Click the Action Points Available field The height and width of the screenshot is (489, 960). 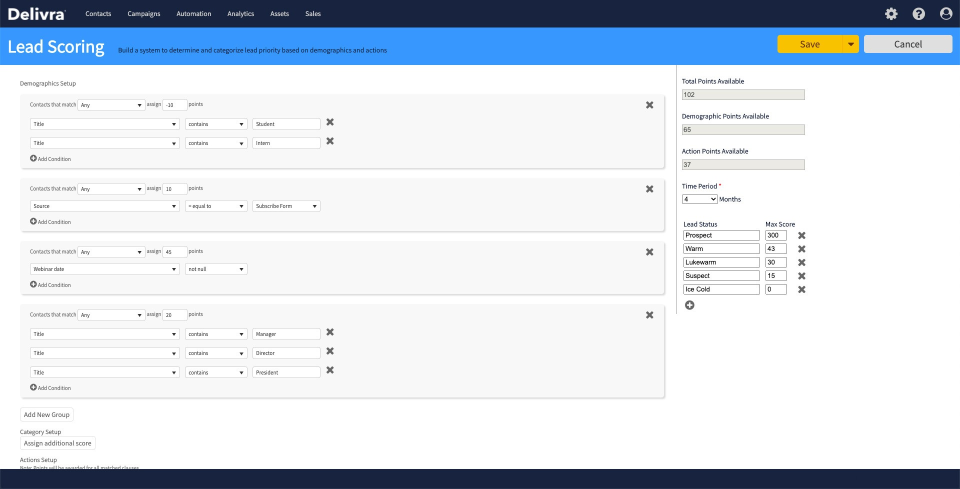tap(743, 165)
